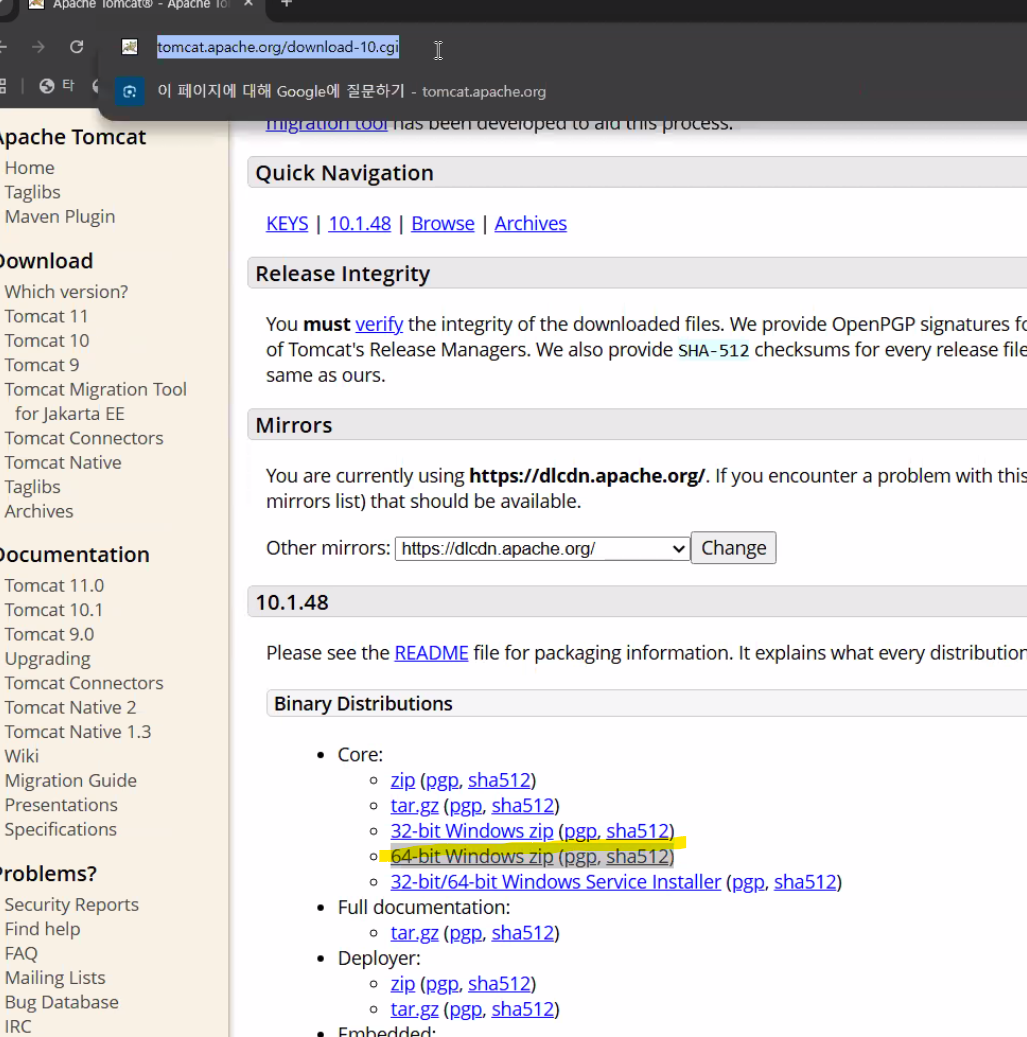Open sha512 for the Core tar.gz
Image resolution: width=1027 pixels, height=1037 pixels.
click(522, 806)
